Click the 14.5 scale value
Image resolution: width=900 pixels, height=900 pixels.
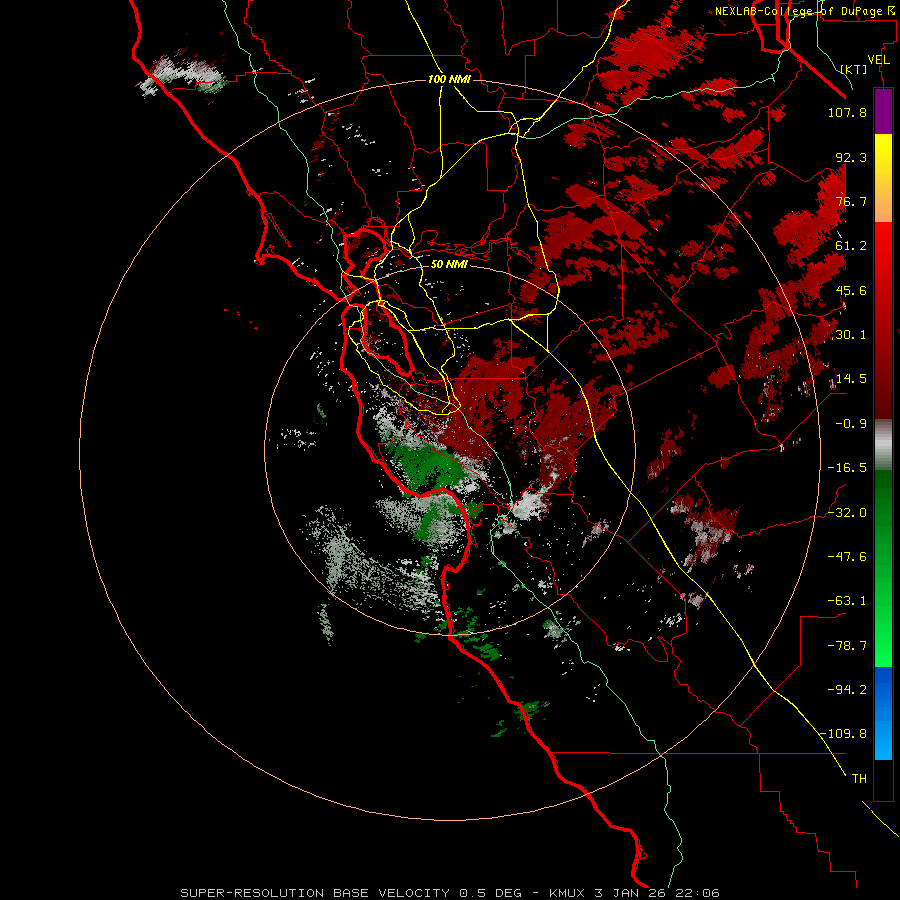(851, 379)
